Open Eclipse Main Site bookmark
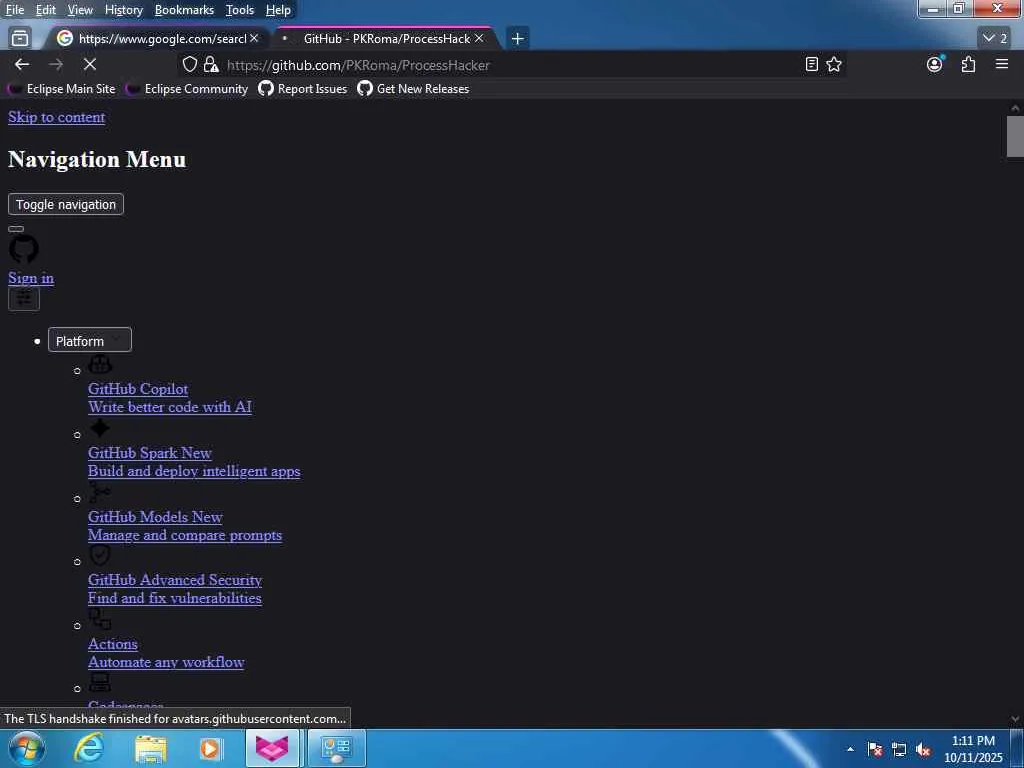 pyautogui.click(x=62, y=89)
